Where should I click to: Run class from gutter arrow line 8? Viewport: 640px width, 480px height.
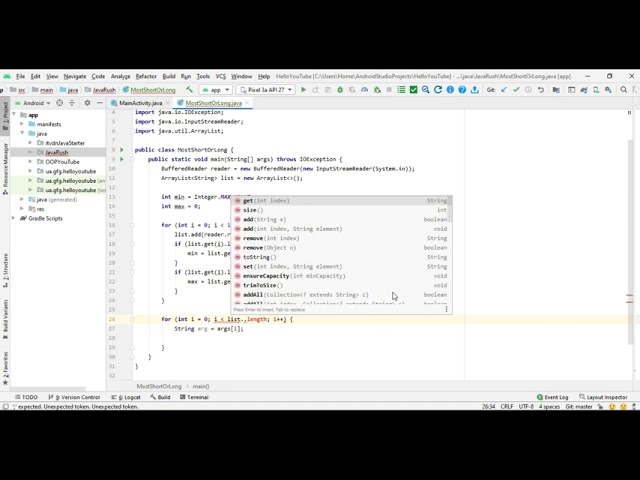pyautogui.click(x=122, y=150)
